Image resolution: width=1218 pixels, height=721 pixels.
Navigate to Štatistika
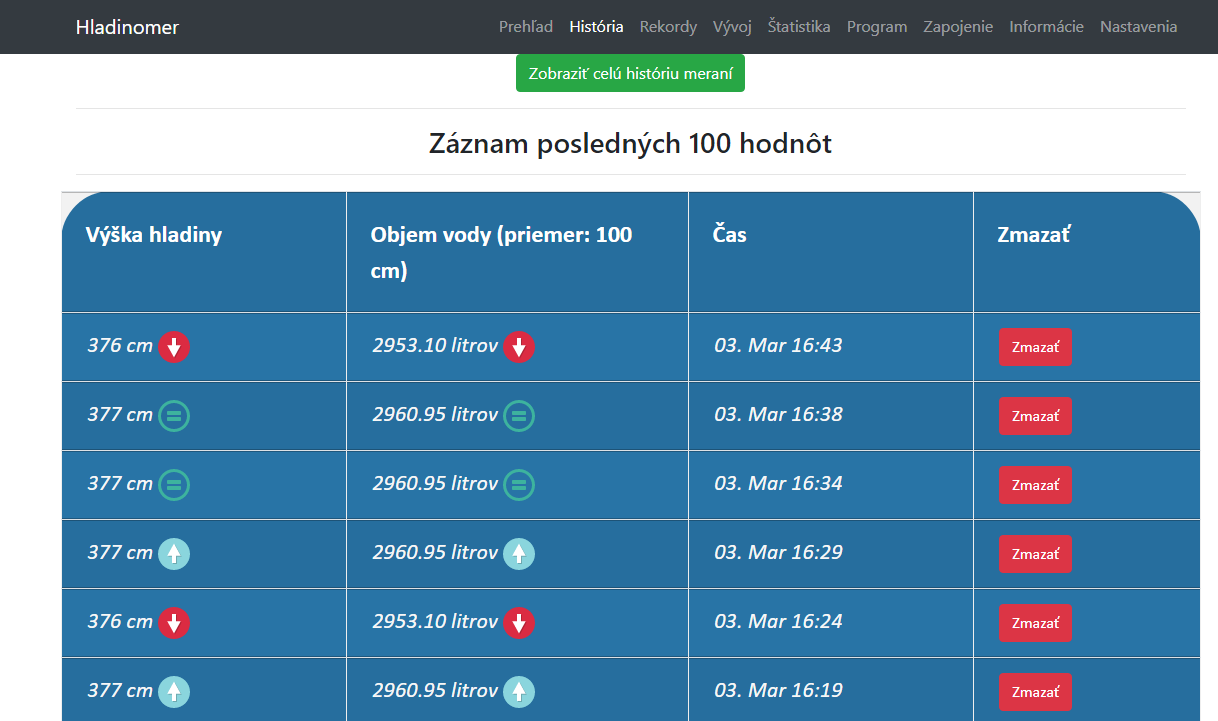pos(799,27)
